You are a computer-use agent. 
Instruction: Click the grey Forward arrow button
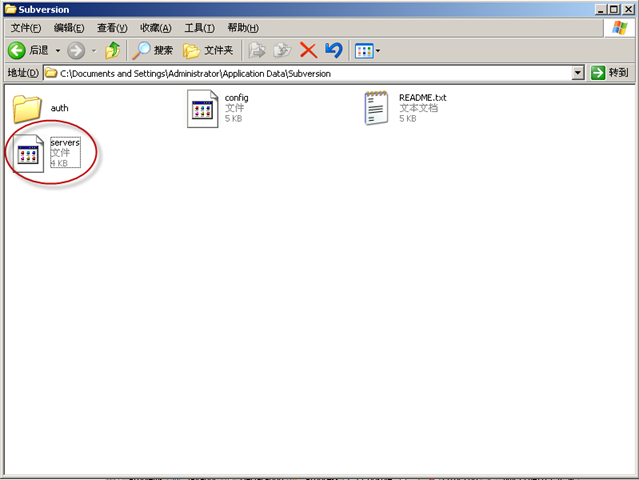[76, 51]
